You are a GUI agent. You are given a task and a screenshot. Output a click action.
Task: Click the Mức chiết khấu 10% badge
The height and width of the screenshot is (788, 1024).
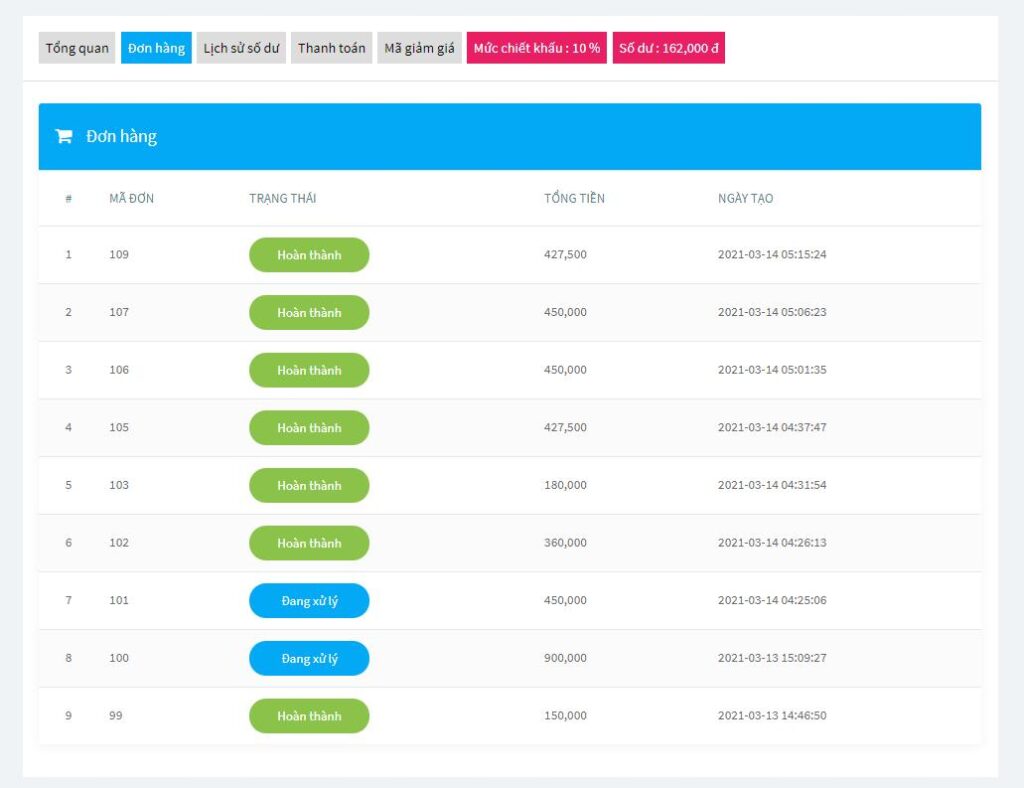(x=536, y=48)
